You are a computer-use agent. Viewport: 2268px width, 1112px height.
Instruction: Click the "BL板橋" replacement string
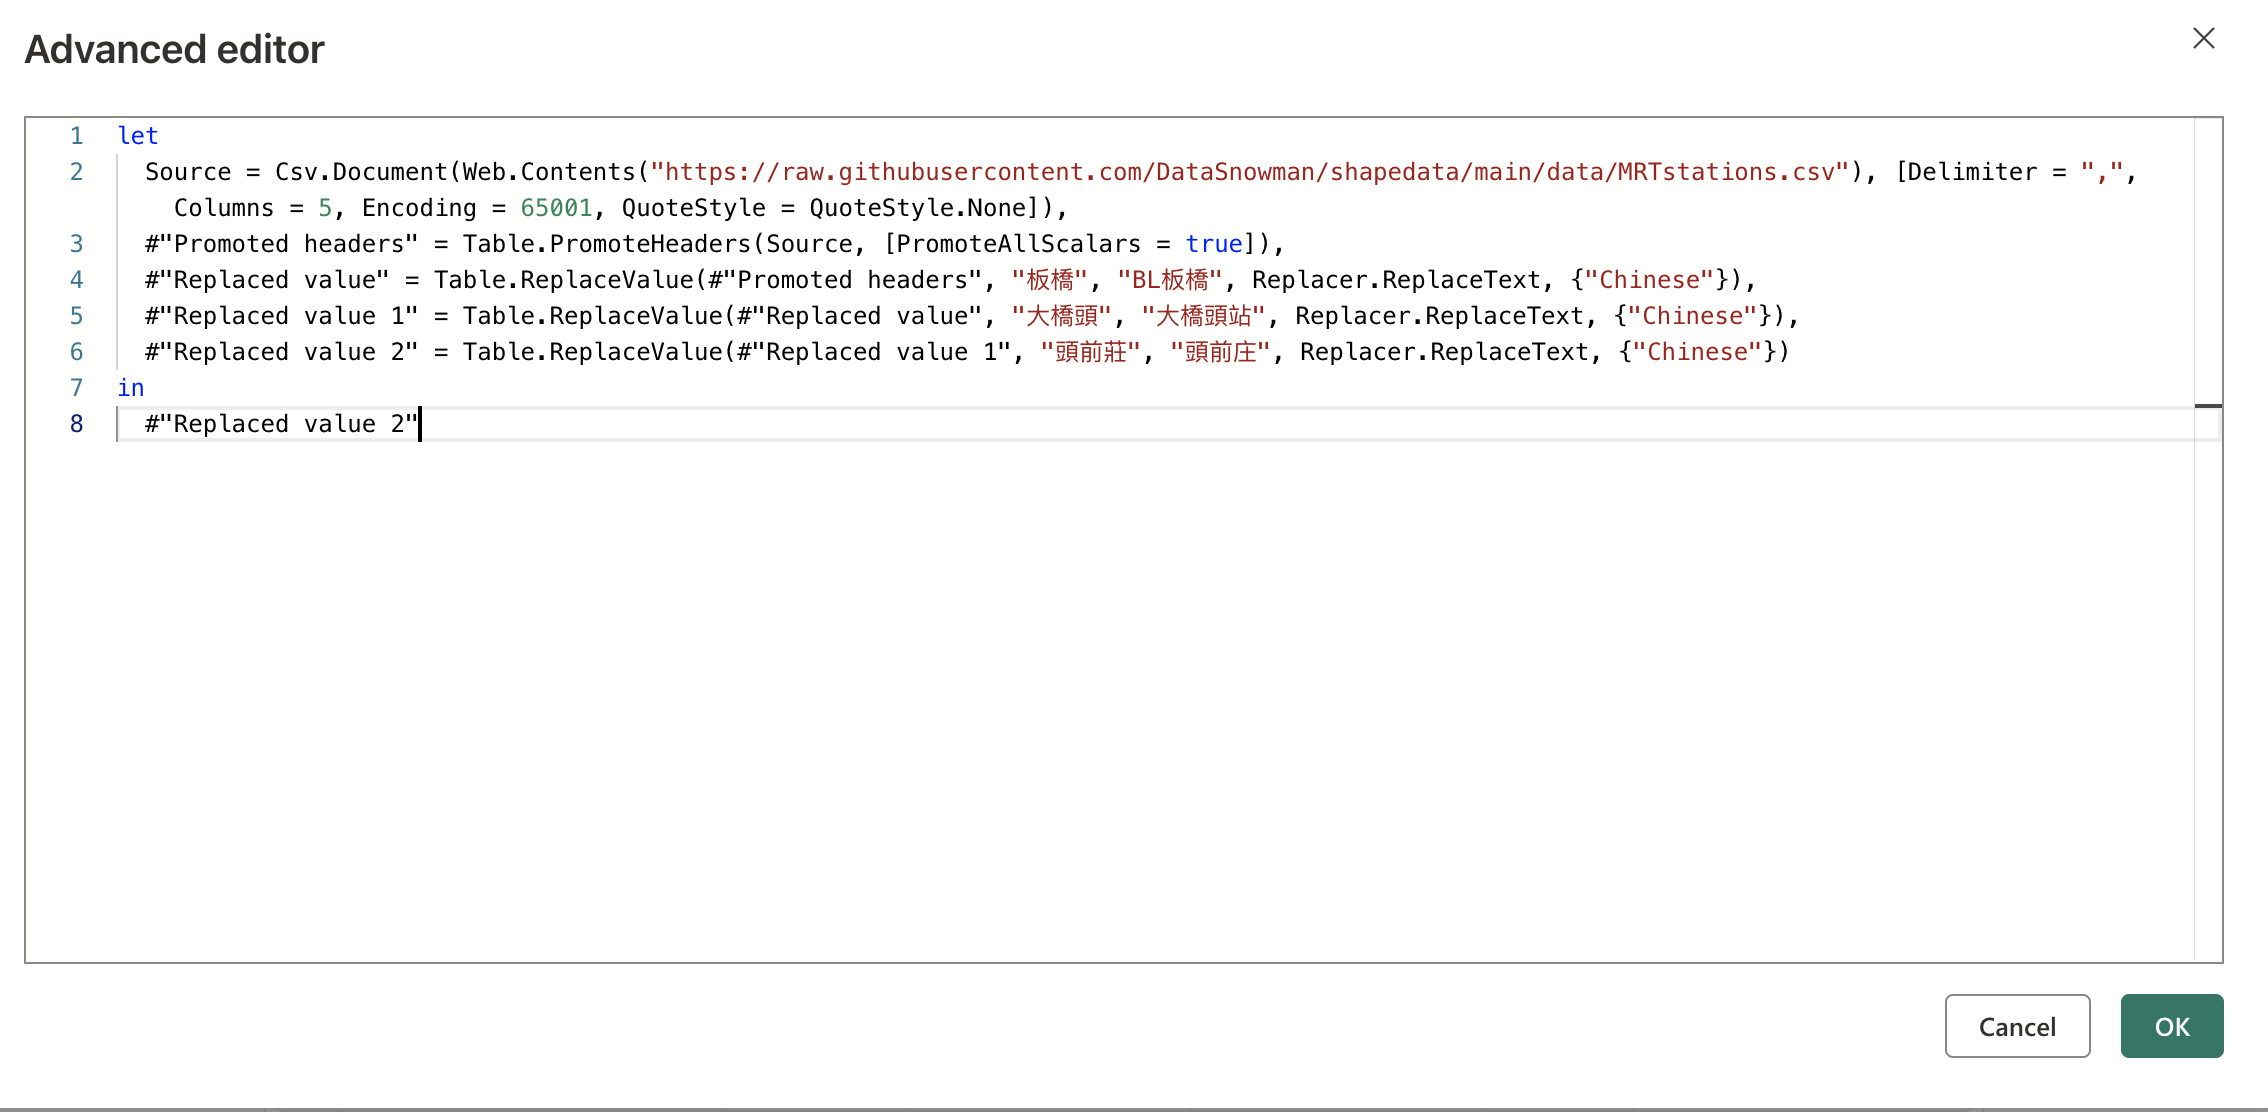click(1170, 280)
